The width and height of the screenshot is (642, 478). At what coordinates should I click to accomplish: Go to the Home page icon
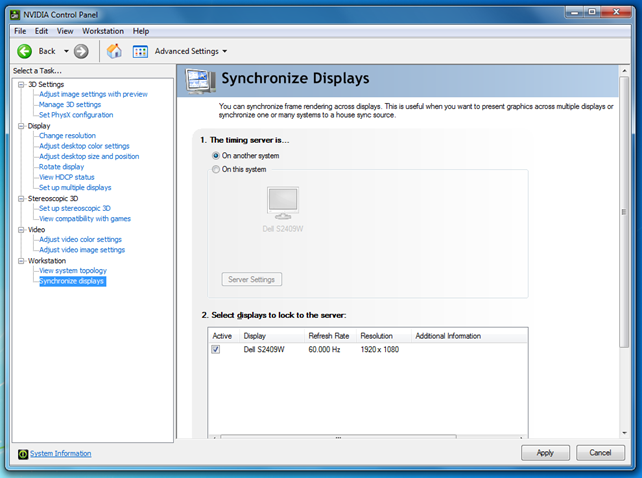(x=114, y=51)
